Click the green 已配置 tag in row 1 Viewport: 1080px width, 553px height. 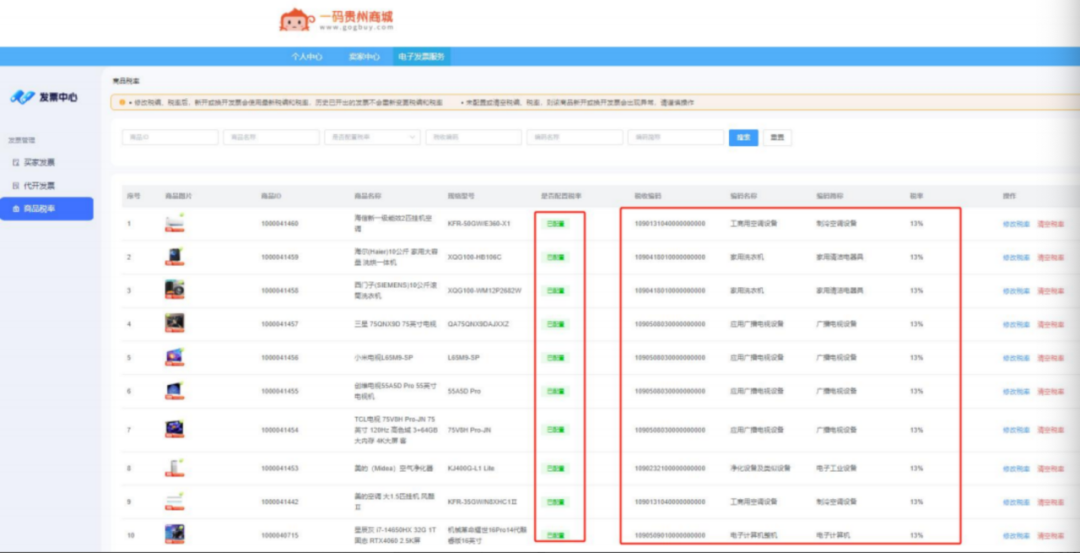[554, 224]
